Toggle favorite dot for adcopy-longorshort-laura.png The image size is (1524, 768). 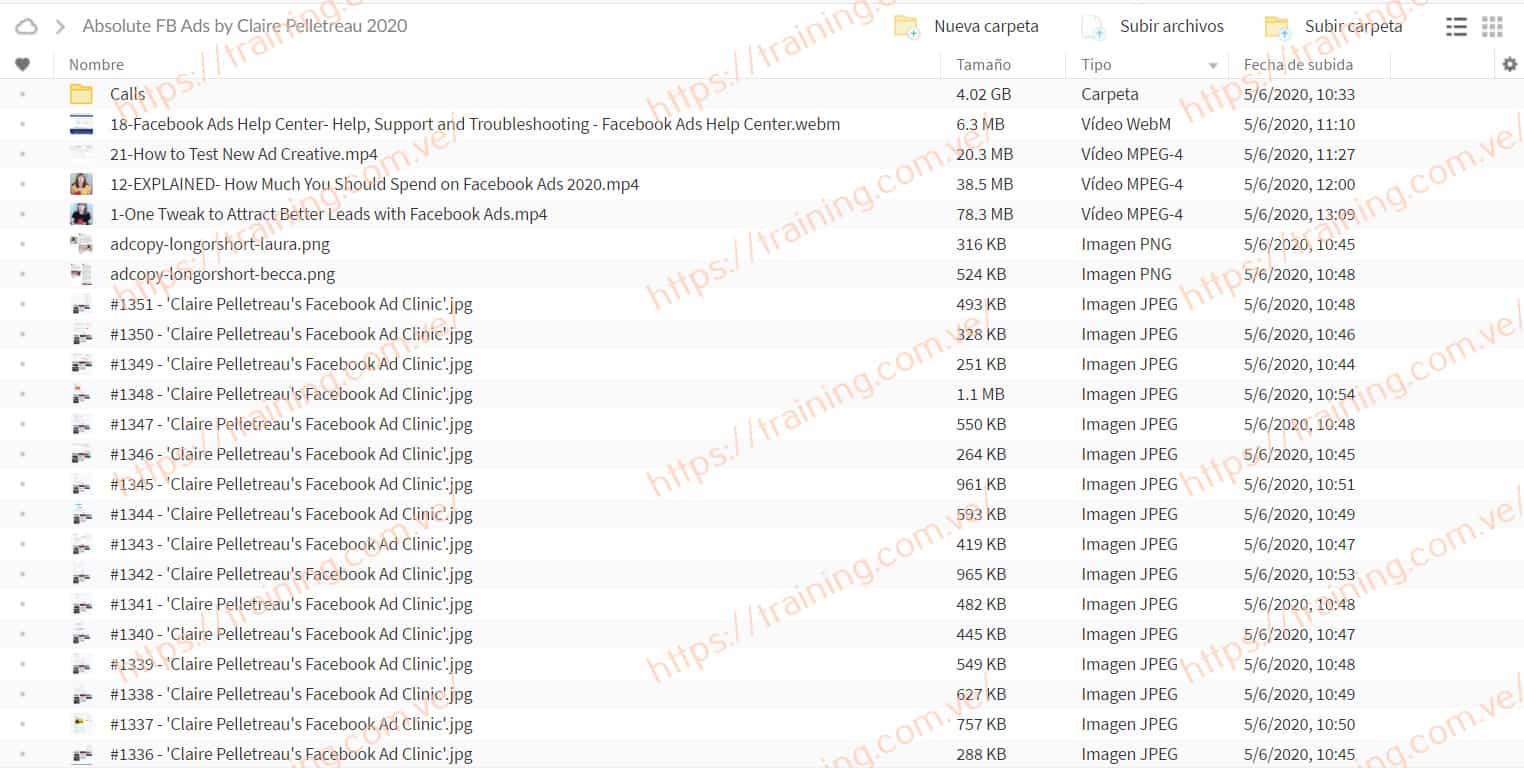(x=22, y=245)
